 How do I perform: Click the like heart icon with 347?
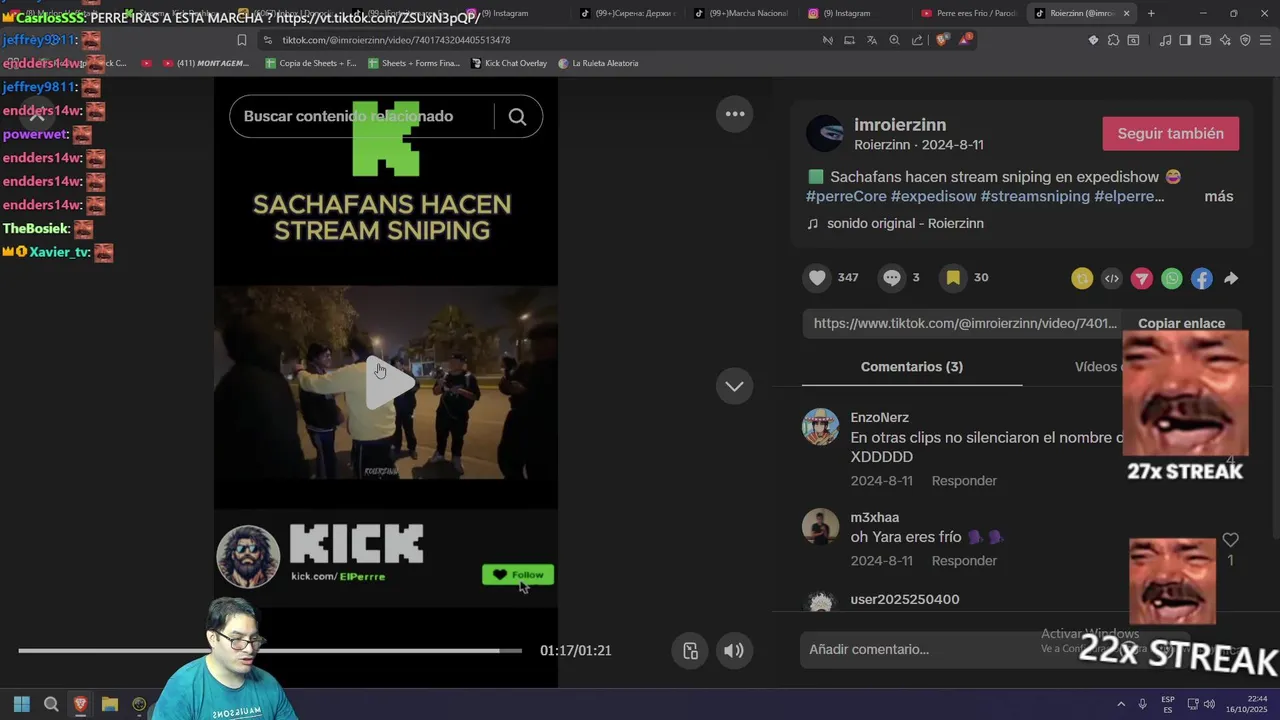(x=817, y=278)
